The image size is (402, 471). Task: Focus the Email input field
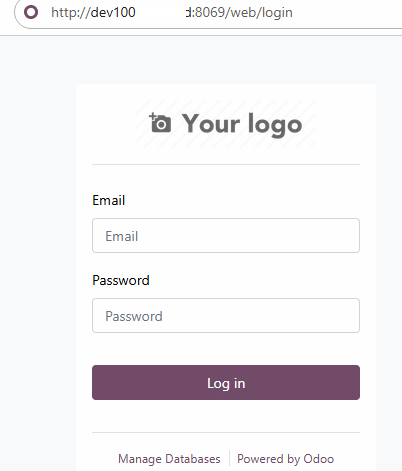(226, 236)
